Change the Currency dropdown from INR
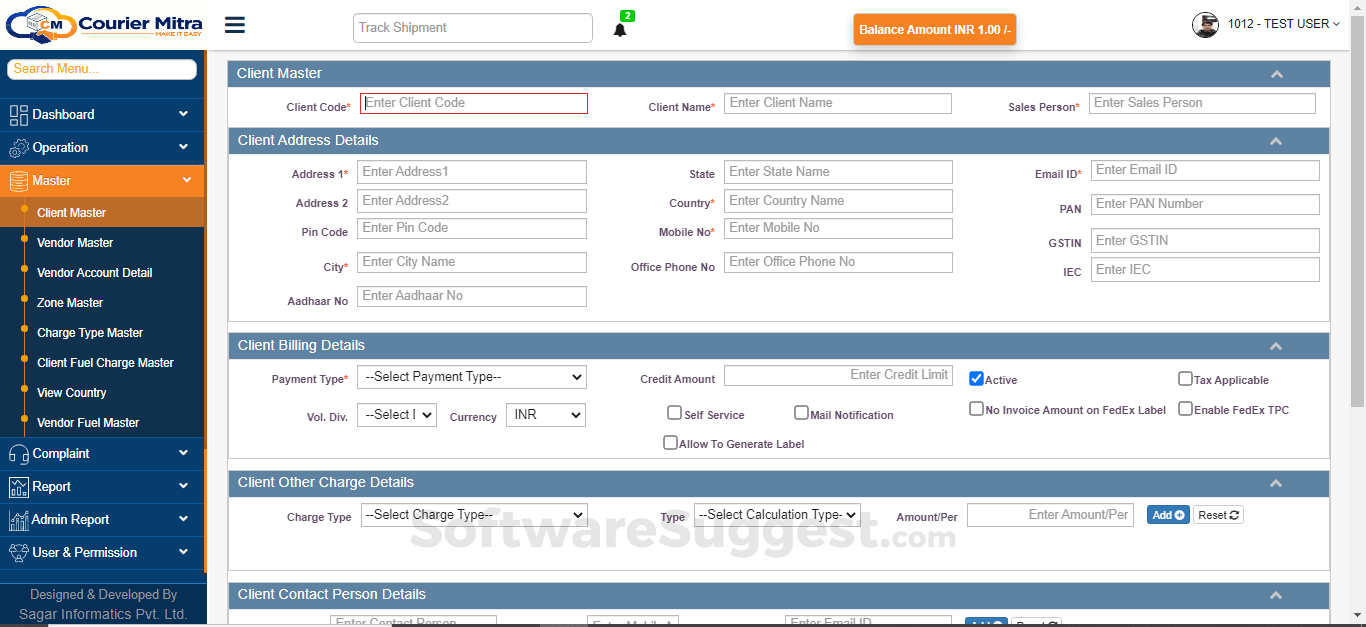Image resolution: width=1366 pixels, height=627 pixels. coord(545,414)
